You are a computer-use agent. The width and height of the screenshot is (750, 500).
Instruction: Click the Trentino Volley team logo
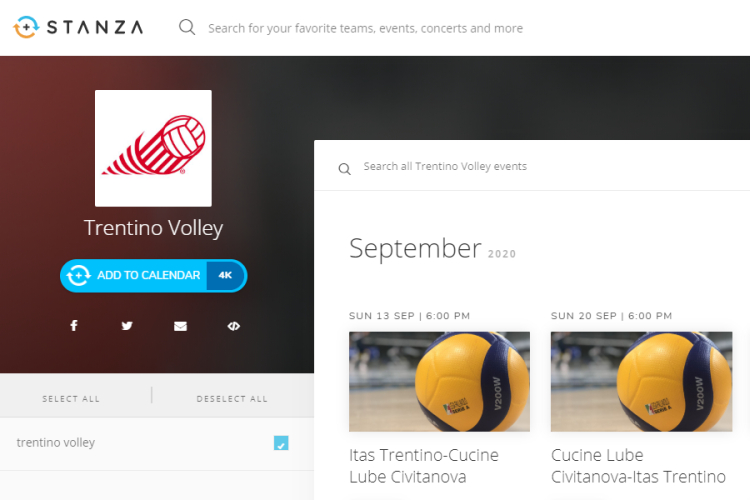coord(153,148)
